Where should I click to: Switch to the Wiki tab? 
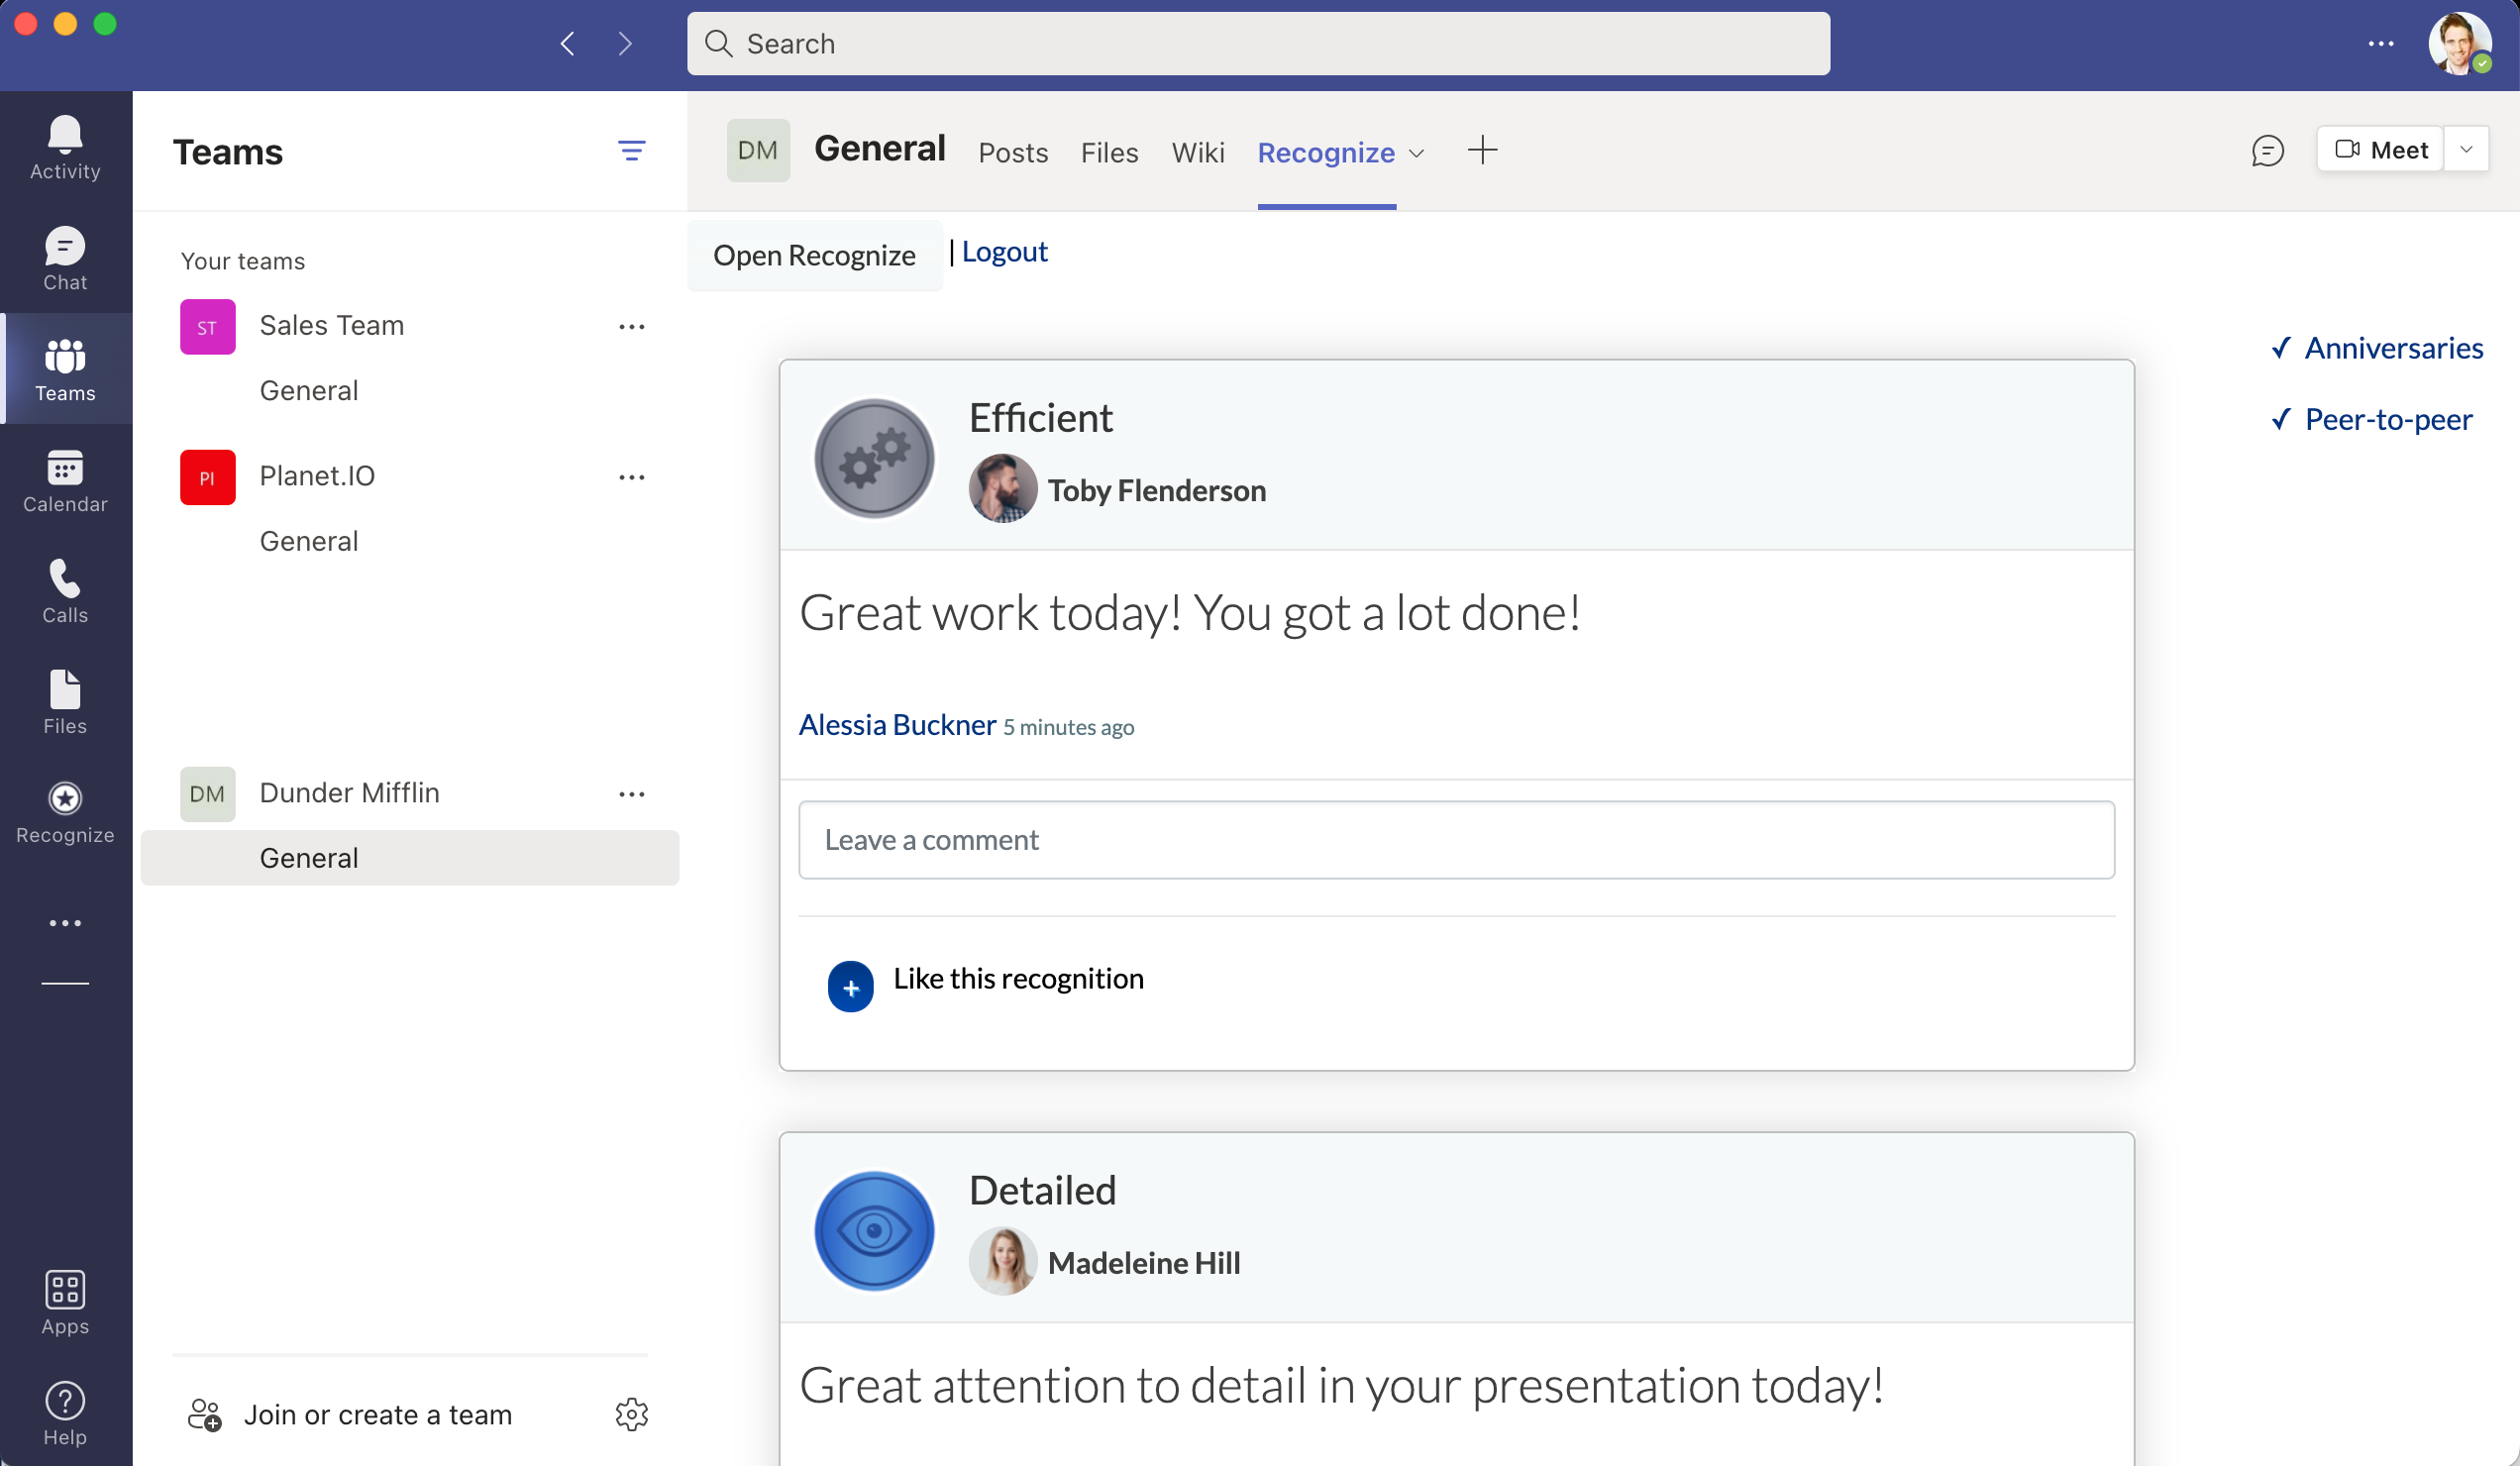(1198, 152)
